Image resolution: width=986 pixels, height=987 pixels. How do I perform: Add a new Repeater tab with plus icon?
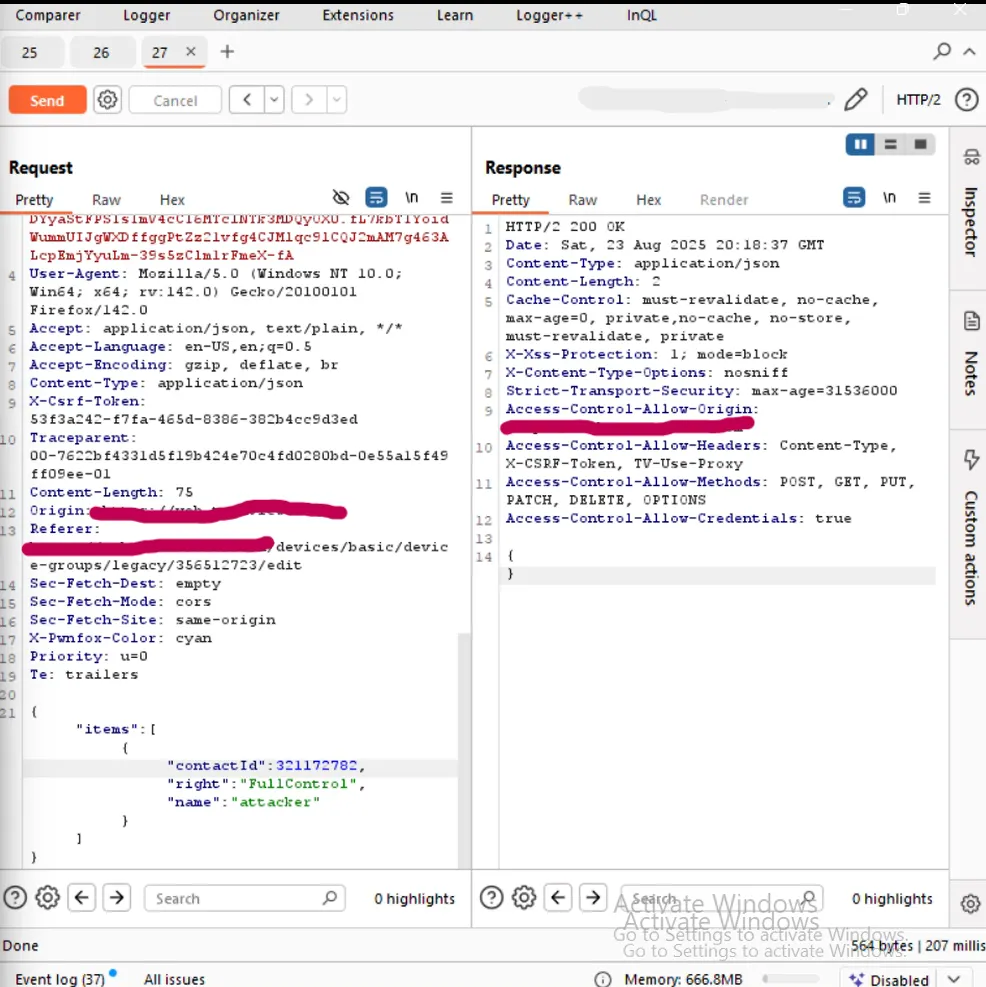(227, 52)
